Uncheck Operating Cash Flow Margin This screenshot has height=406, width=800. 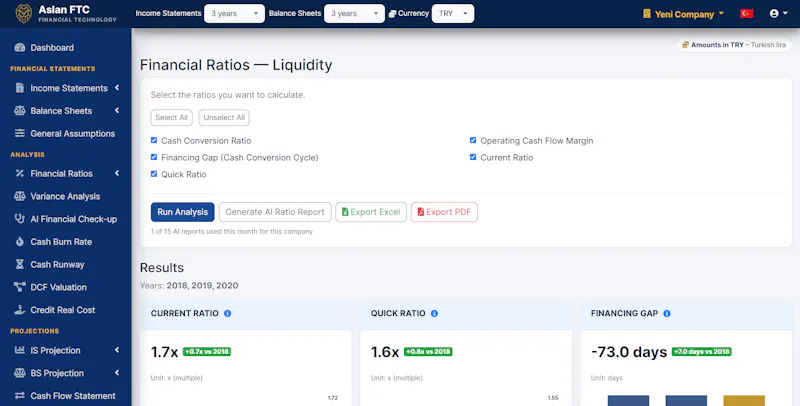click(473, 140)
